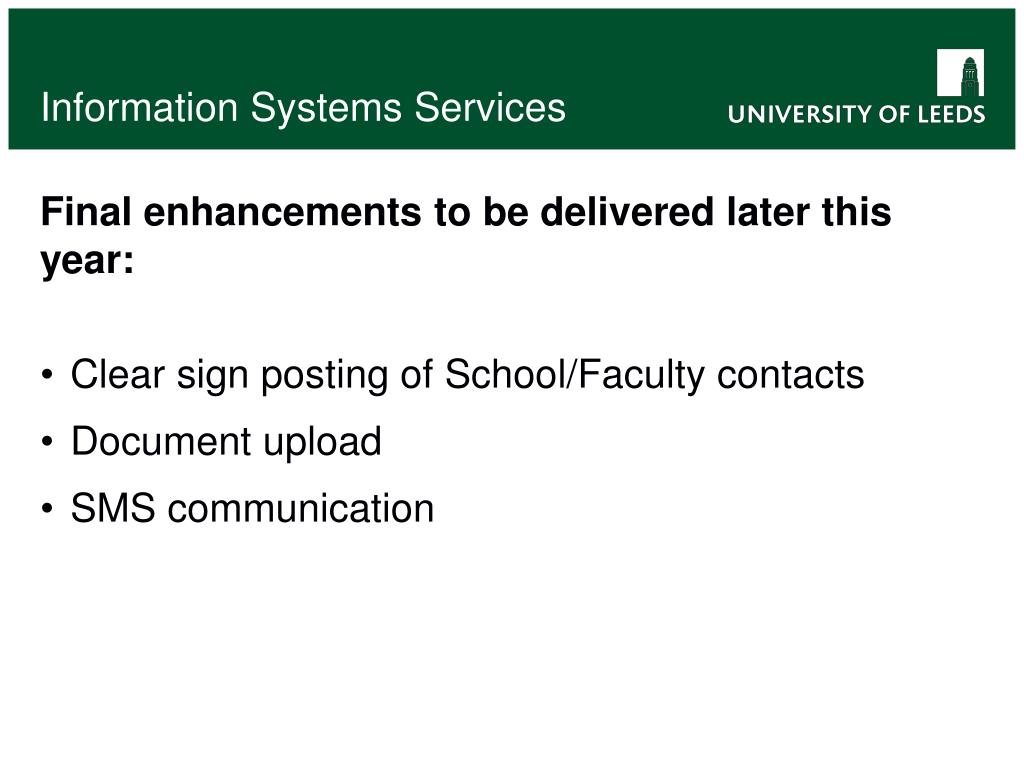The height and width of the screenshot is (768, 1024).
Task: Click the word contacts in first bullet
Action: [791, 376]
